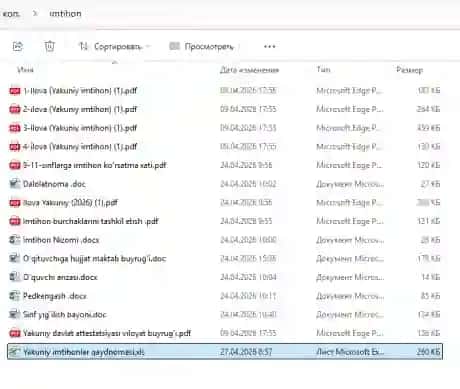Click the imtihon breadcrumb folder
Screen dimensions: 460x389
click(x=65, y=14)
